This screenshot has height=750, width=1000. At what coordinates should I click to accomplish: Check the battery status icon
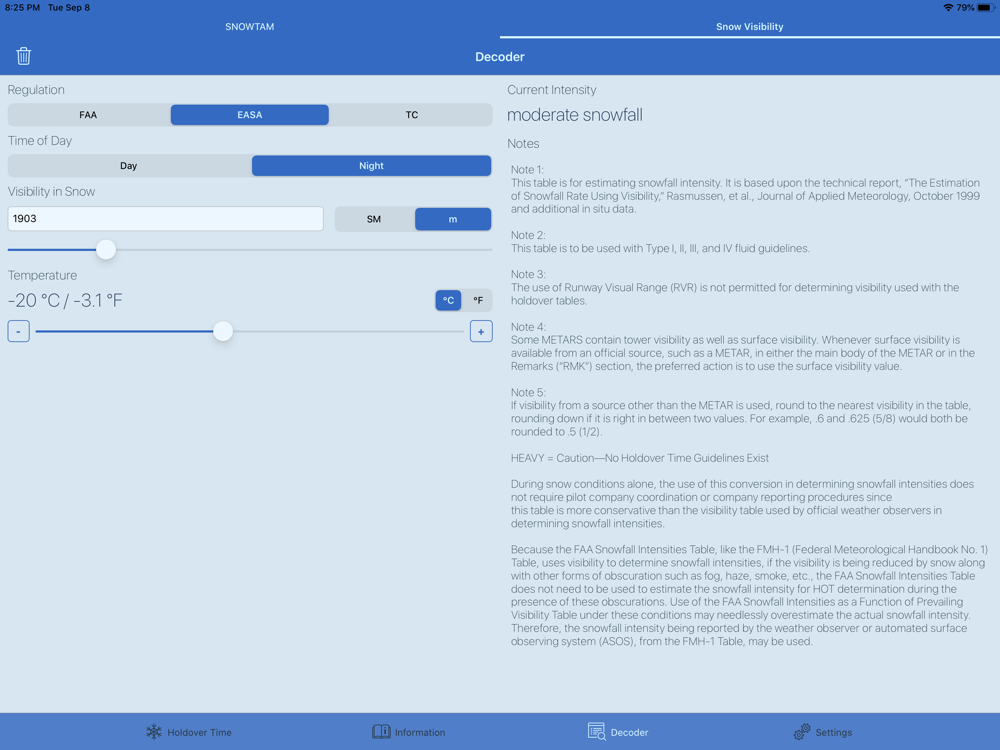point(986,8)
